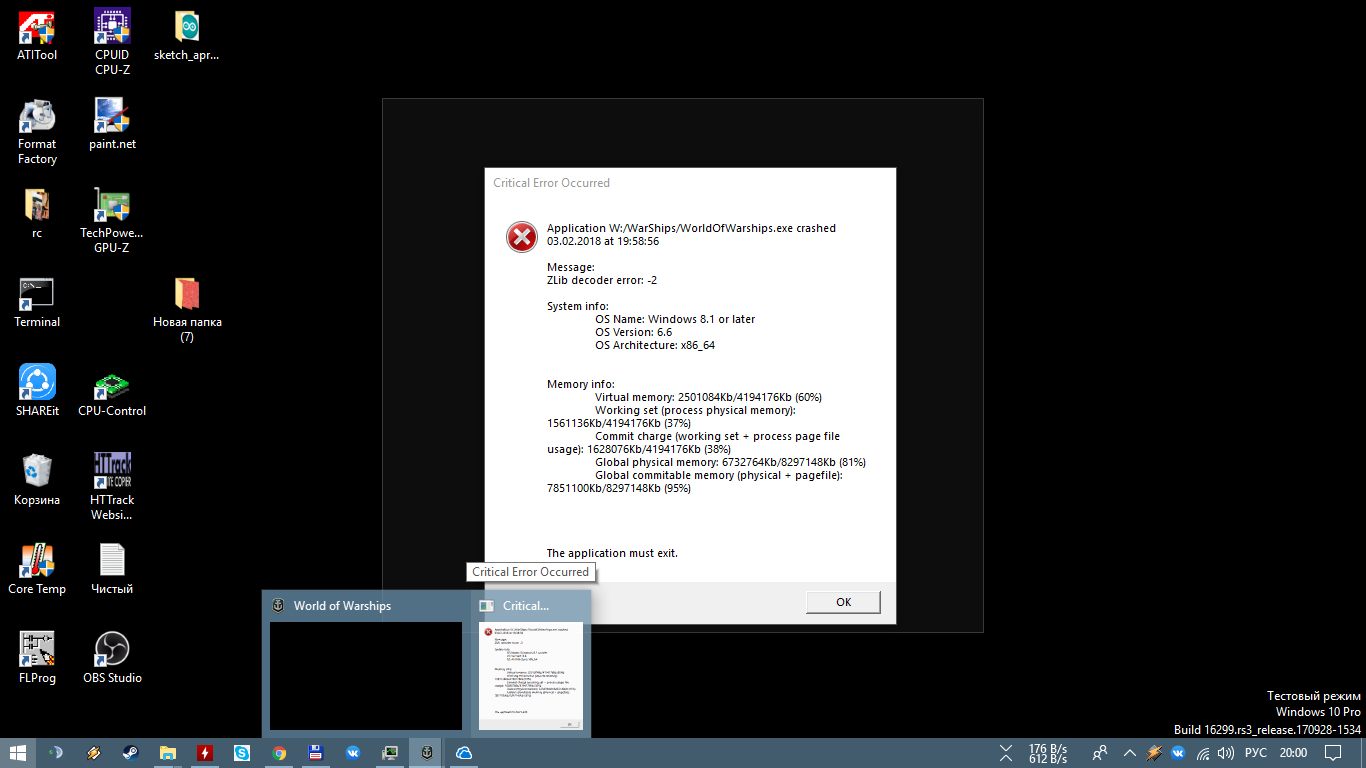Open the Wi-Fi network tray icon
This screenshot has width=1366, height=768.
pyautogui.click(x=1203, y=753)
